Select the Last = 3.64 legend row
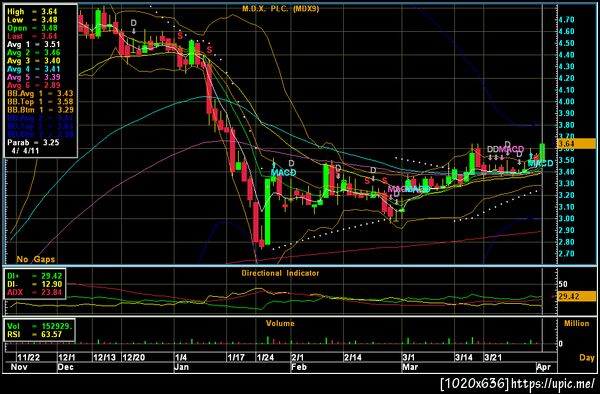Viewport: 600px width, 394px height. coord(32,36)
